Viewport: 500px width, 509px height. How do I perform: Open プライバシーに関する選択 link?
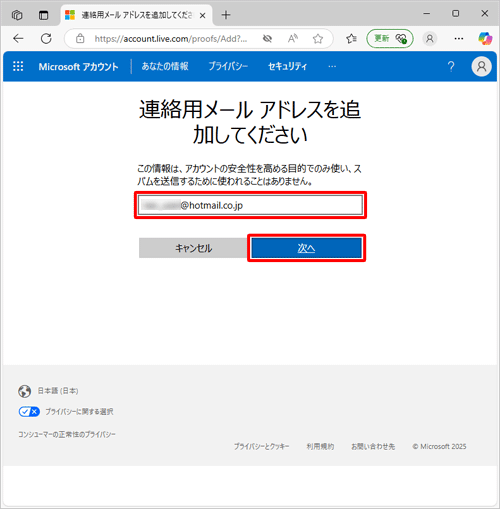[79, 412]
